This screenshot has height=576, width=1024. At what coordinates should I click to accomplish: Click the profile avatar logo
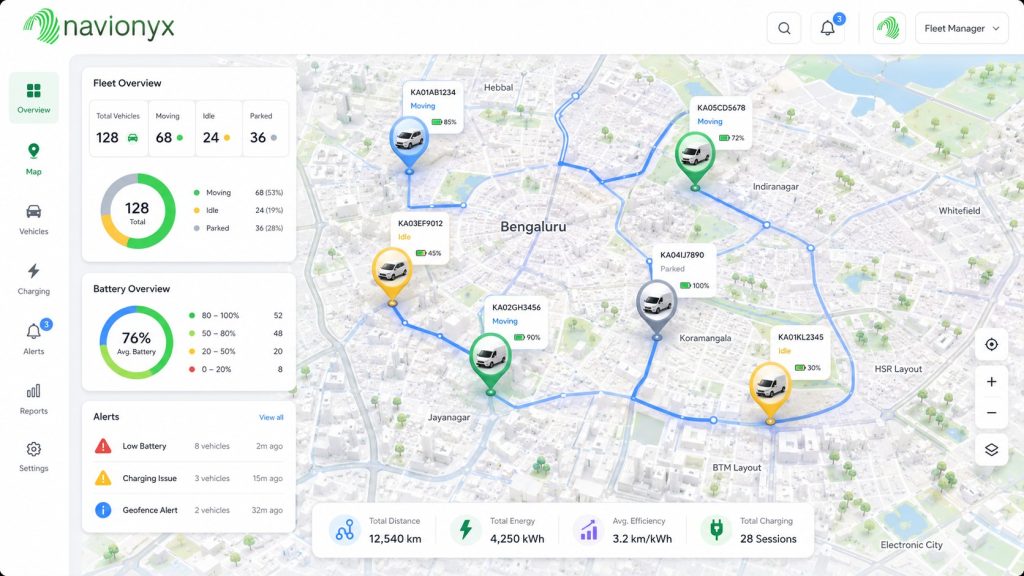(x=889, y=28)
